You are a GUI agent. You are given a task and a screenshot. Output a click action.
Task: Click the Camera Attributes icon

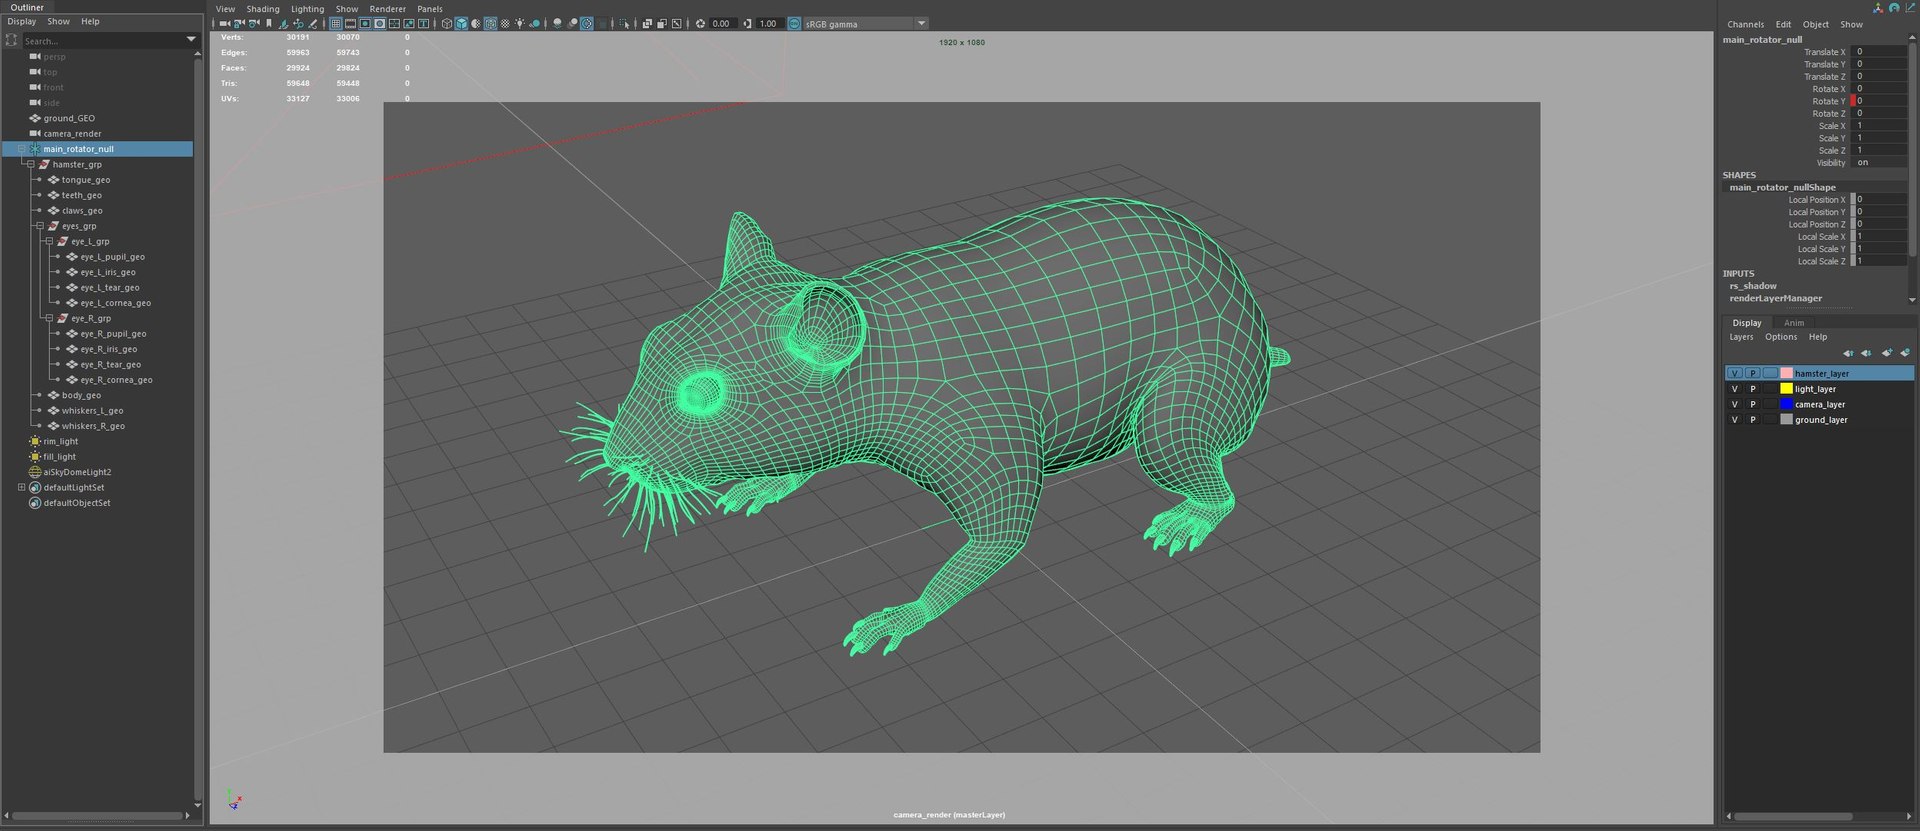[254, 23]
